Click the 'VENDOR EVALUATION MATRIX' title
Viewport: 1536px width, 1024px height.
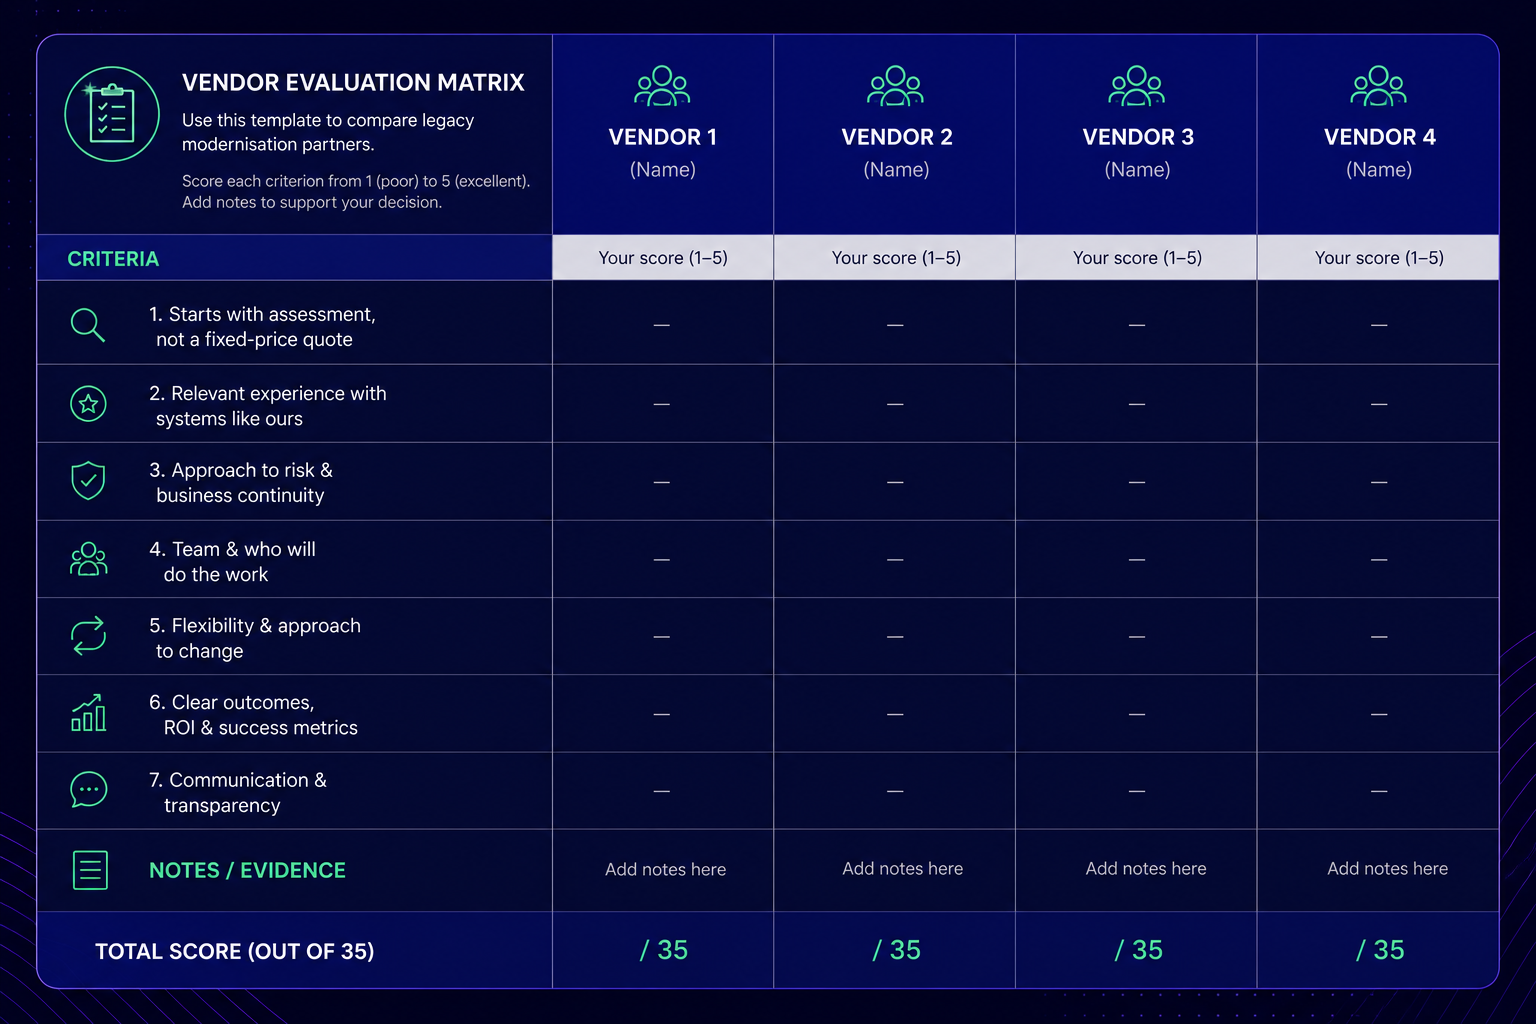coord(353,83)
